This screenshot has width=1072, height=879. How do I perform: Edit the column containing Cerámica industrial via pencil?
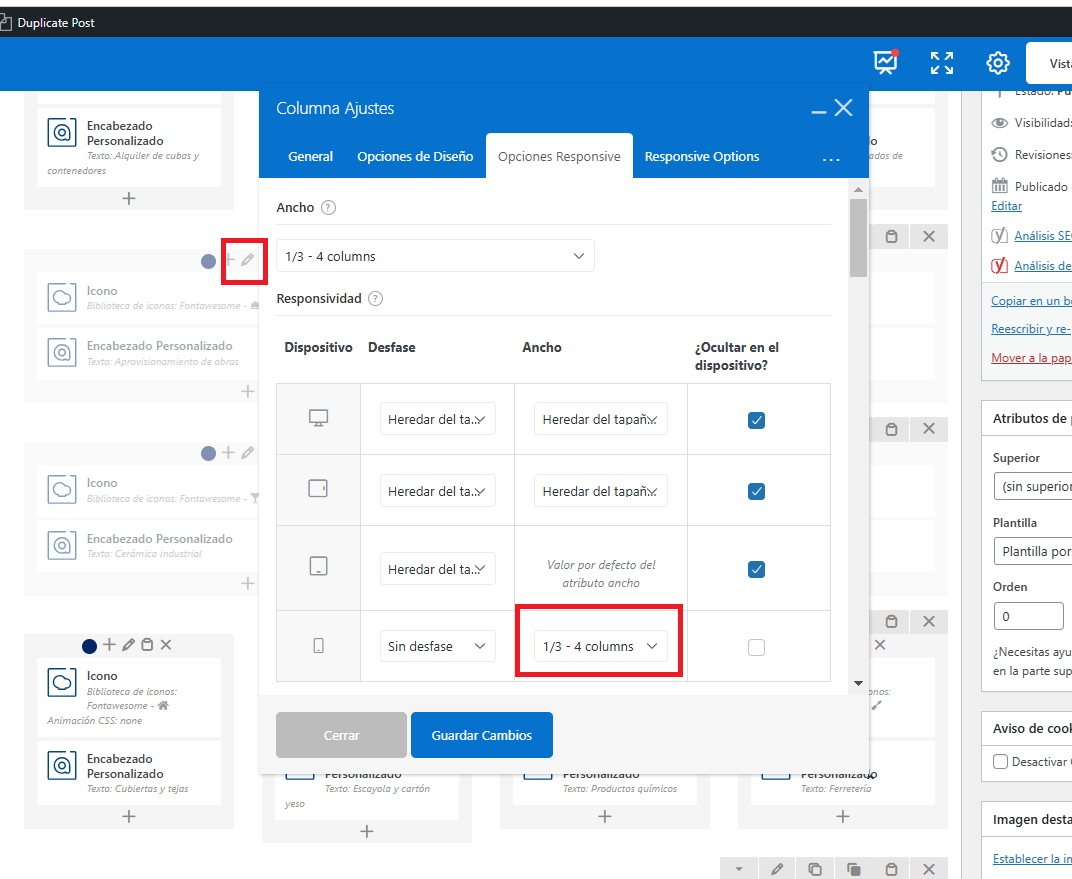click(247, 452)
